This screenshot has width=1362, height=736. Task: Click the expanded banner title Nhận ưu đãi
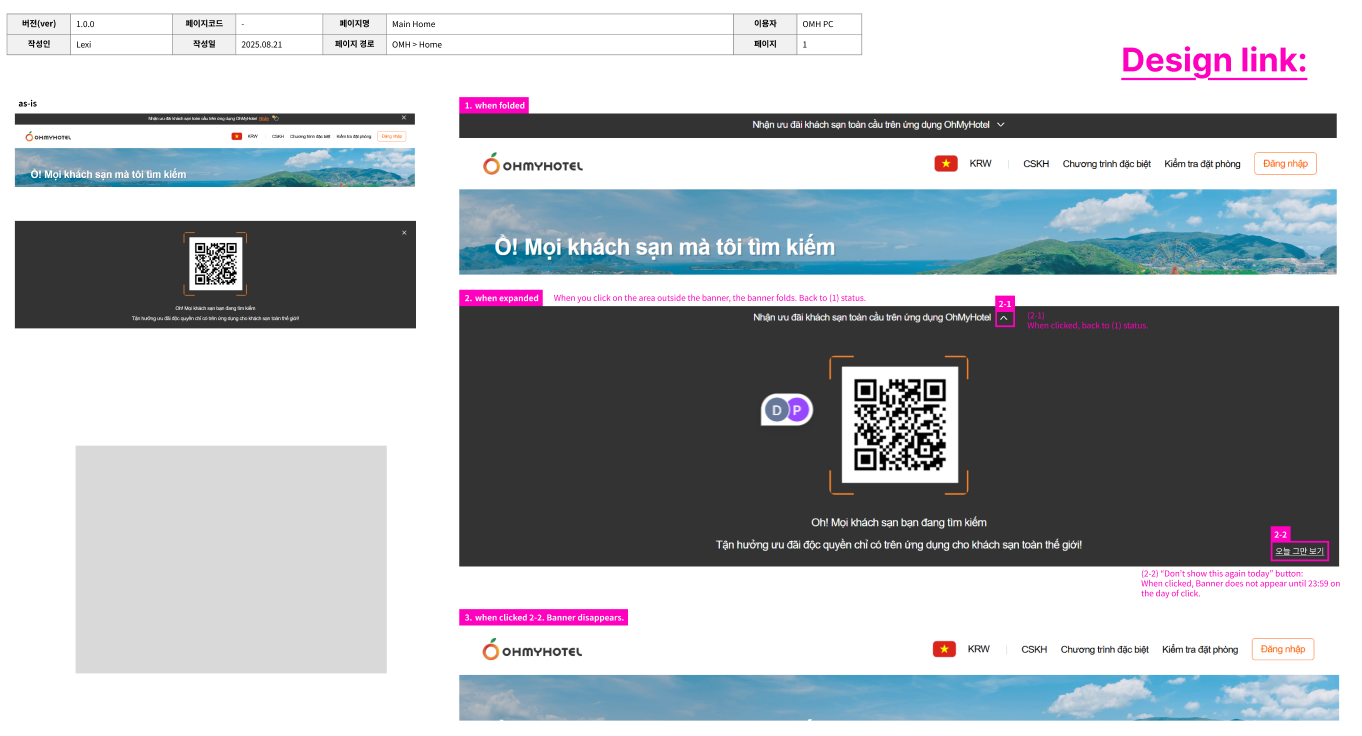coord(872,317)
